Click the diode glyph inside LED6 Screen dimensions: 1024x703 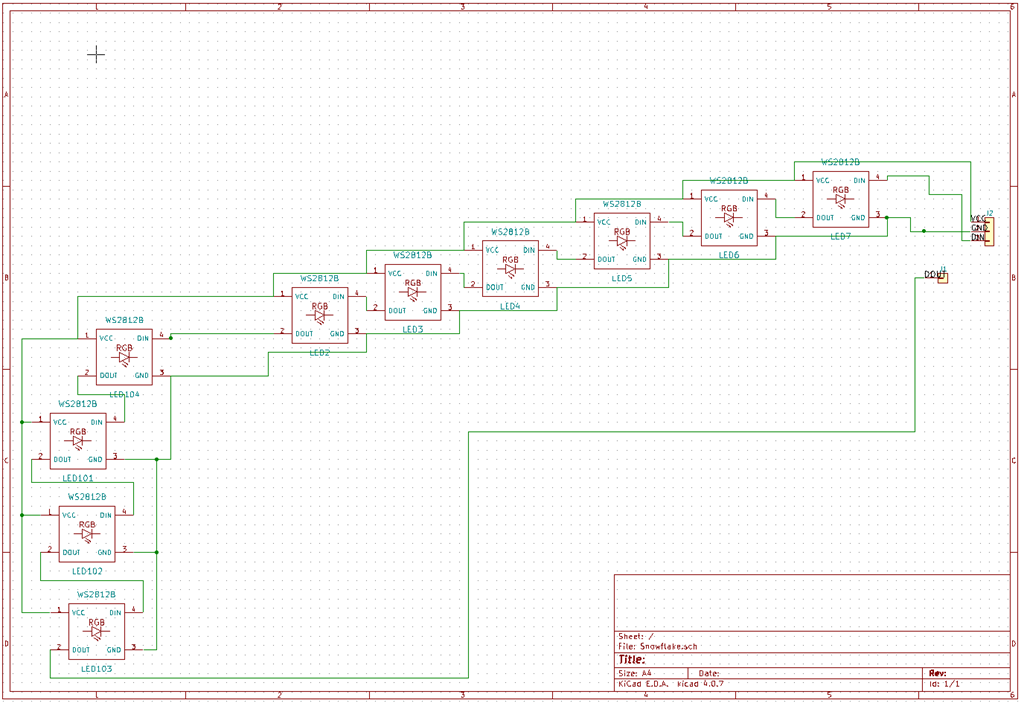tap(729, 218)
